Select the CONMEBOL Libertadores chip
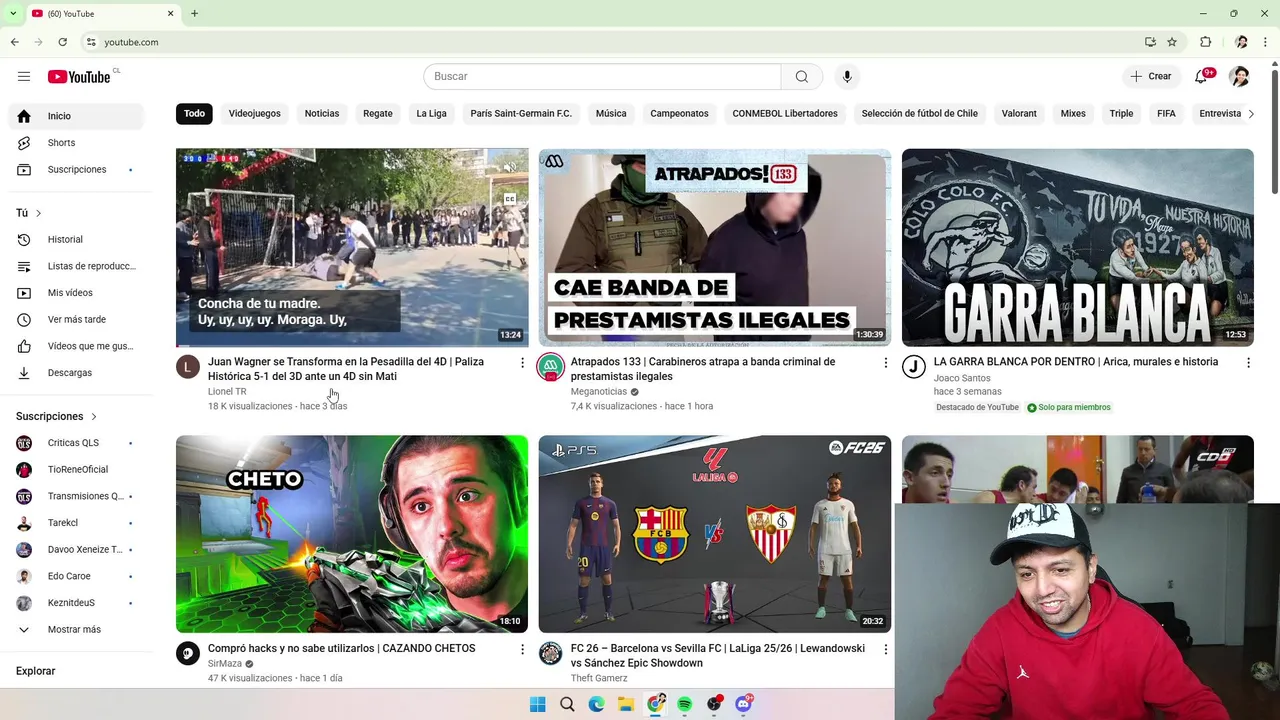The width and height of the screenshot is (1280, 720). pos(785,114)
